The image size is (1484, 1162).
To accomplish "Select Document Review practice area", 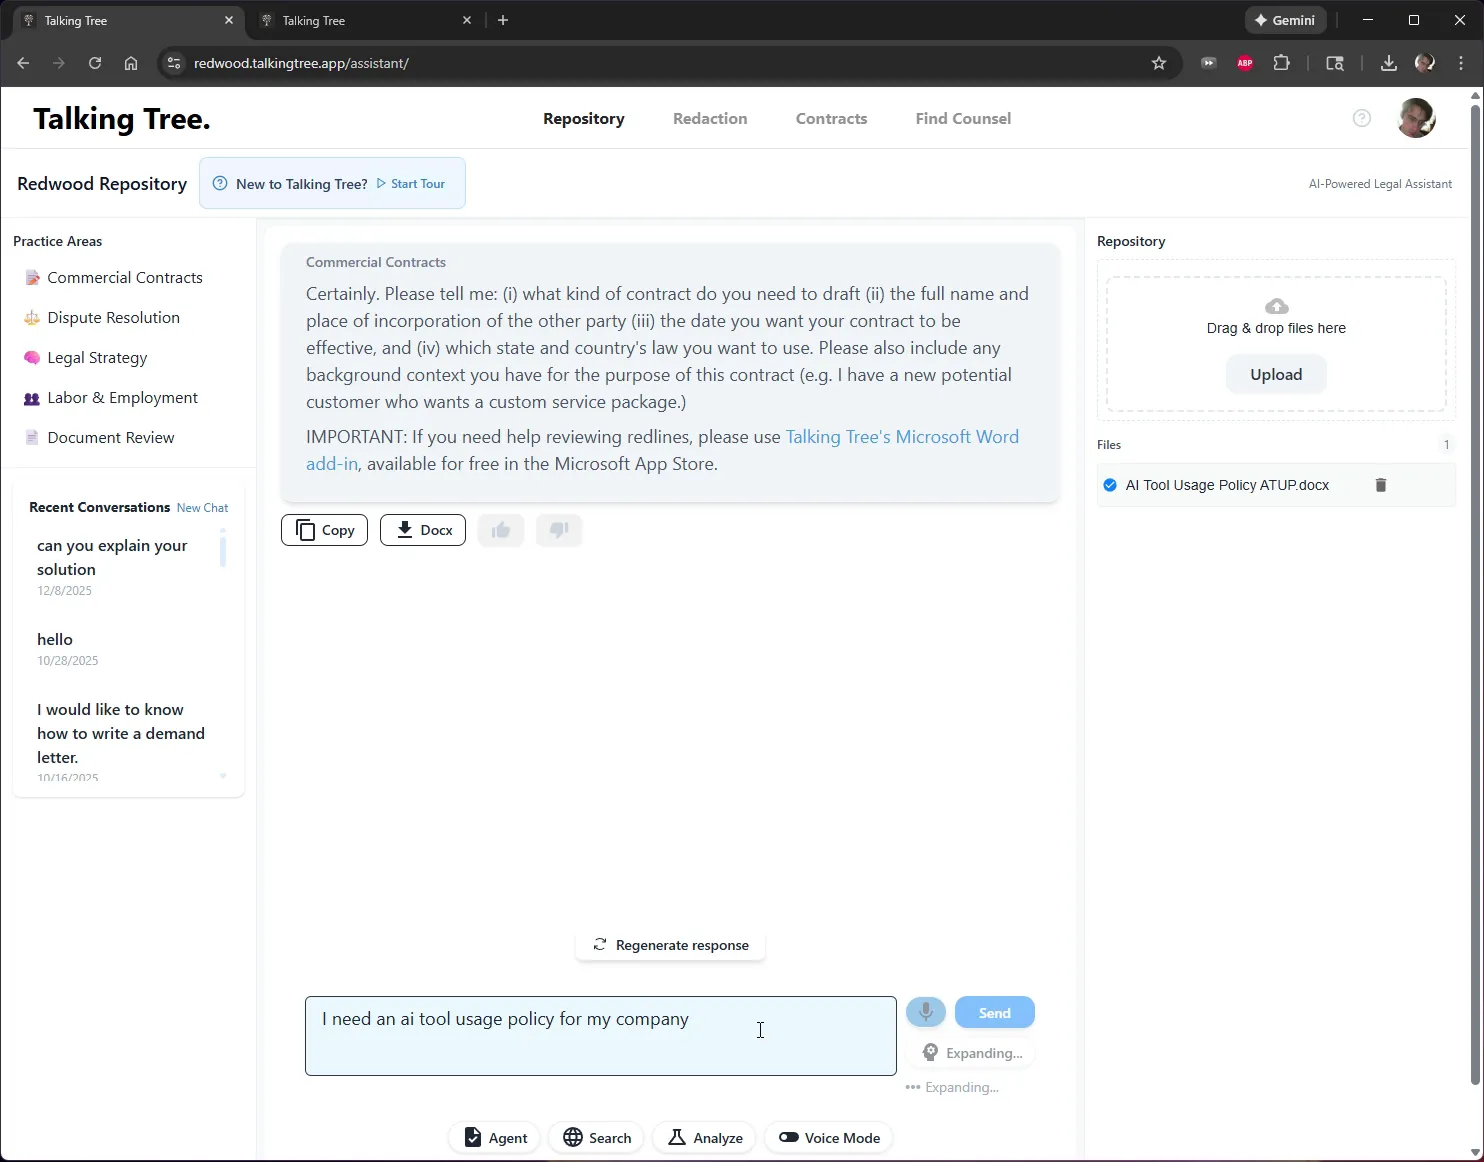I will coord(110,438).
